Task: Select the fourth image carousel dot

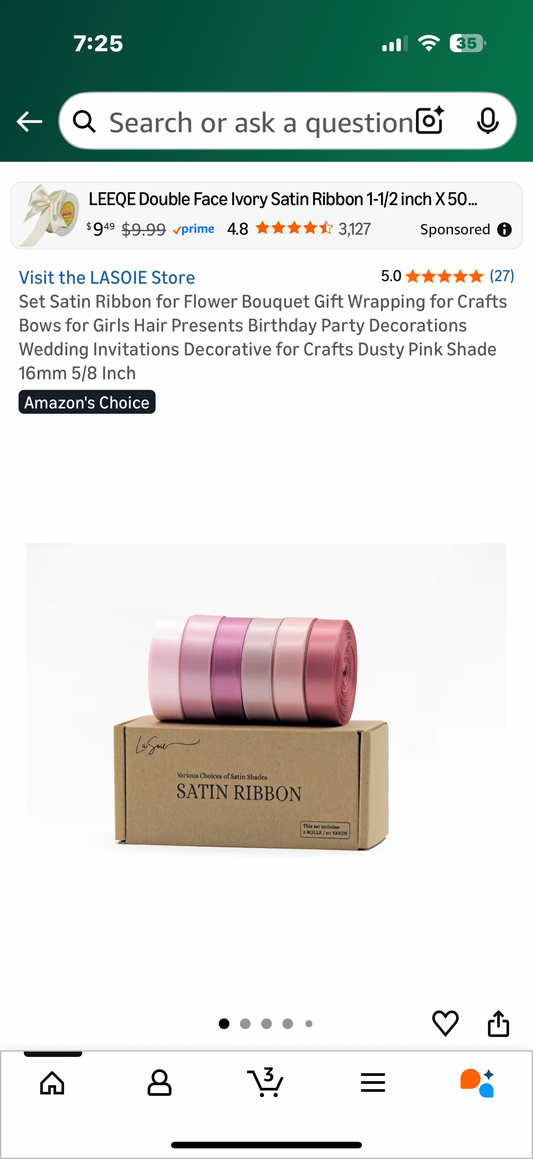Action: 288,1024
